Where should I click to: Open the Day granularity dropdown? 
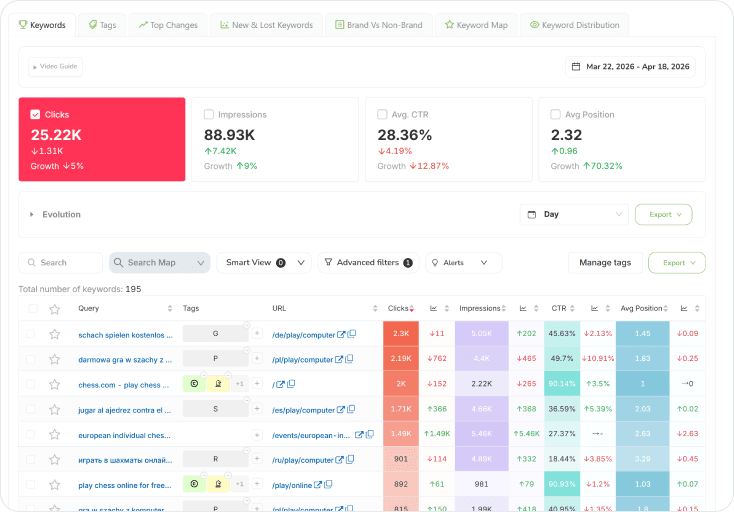[x=574, y=214]
